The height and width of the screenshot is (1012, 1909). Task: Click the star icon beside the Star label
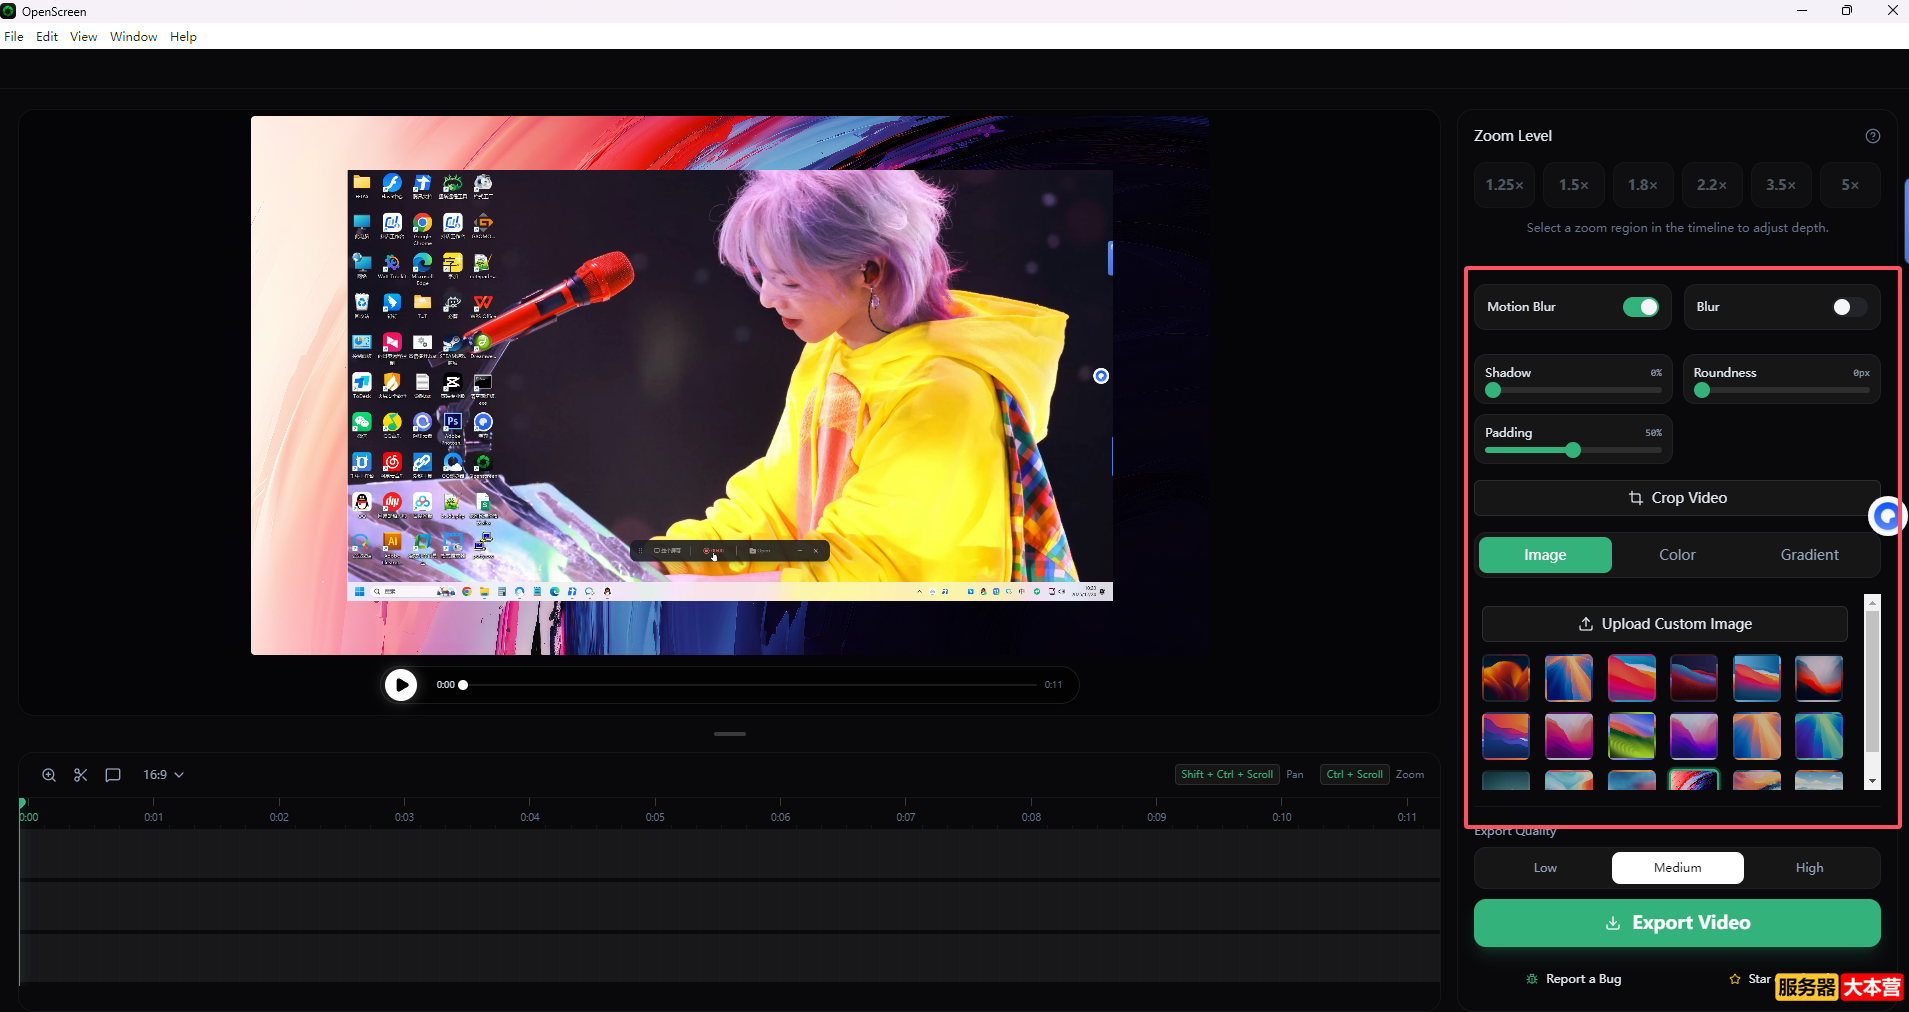pos(1736,979)
